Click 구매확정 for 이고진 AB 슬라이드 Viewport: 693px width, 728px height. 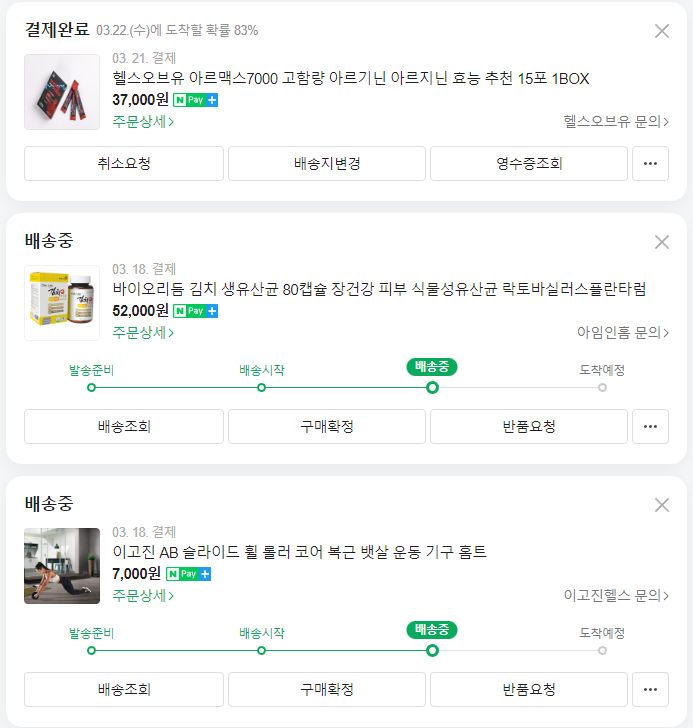click(327, 689)
